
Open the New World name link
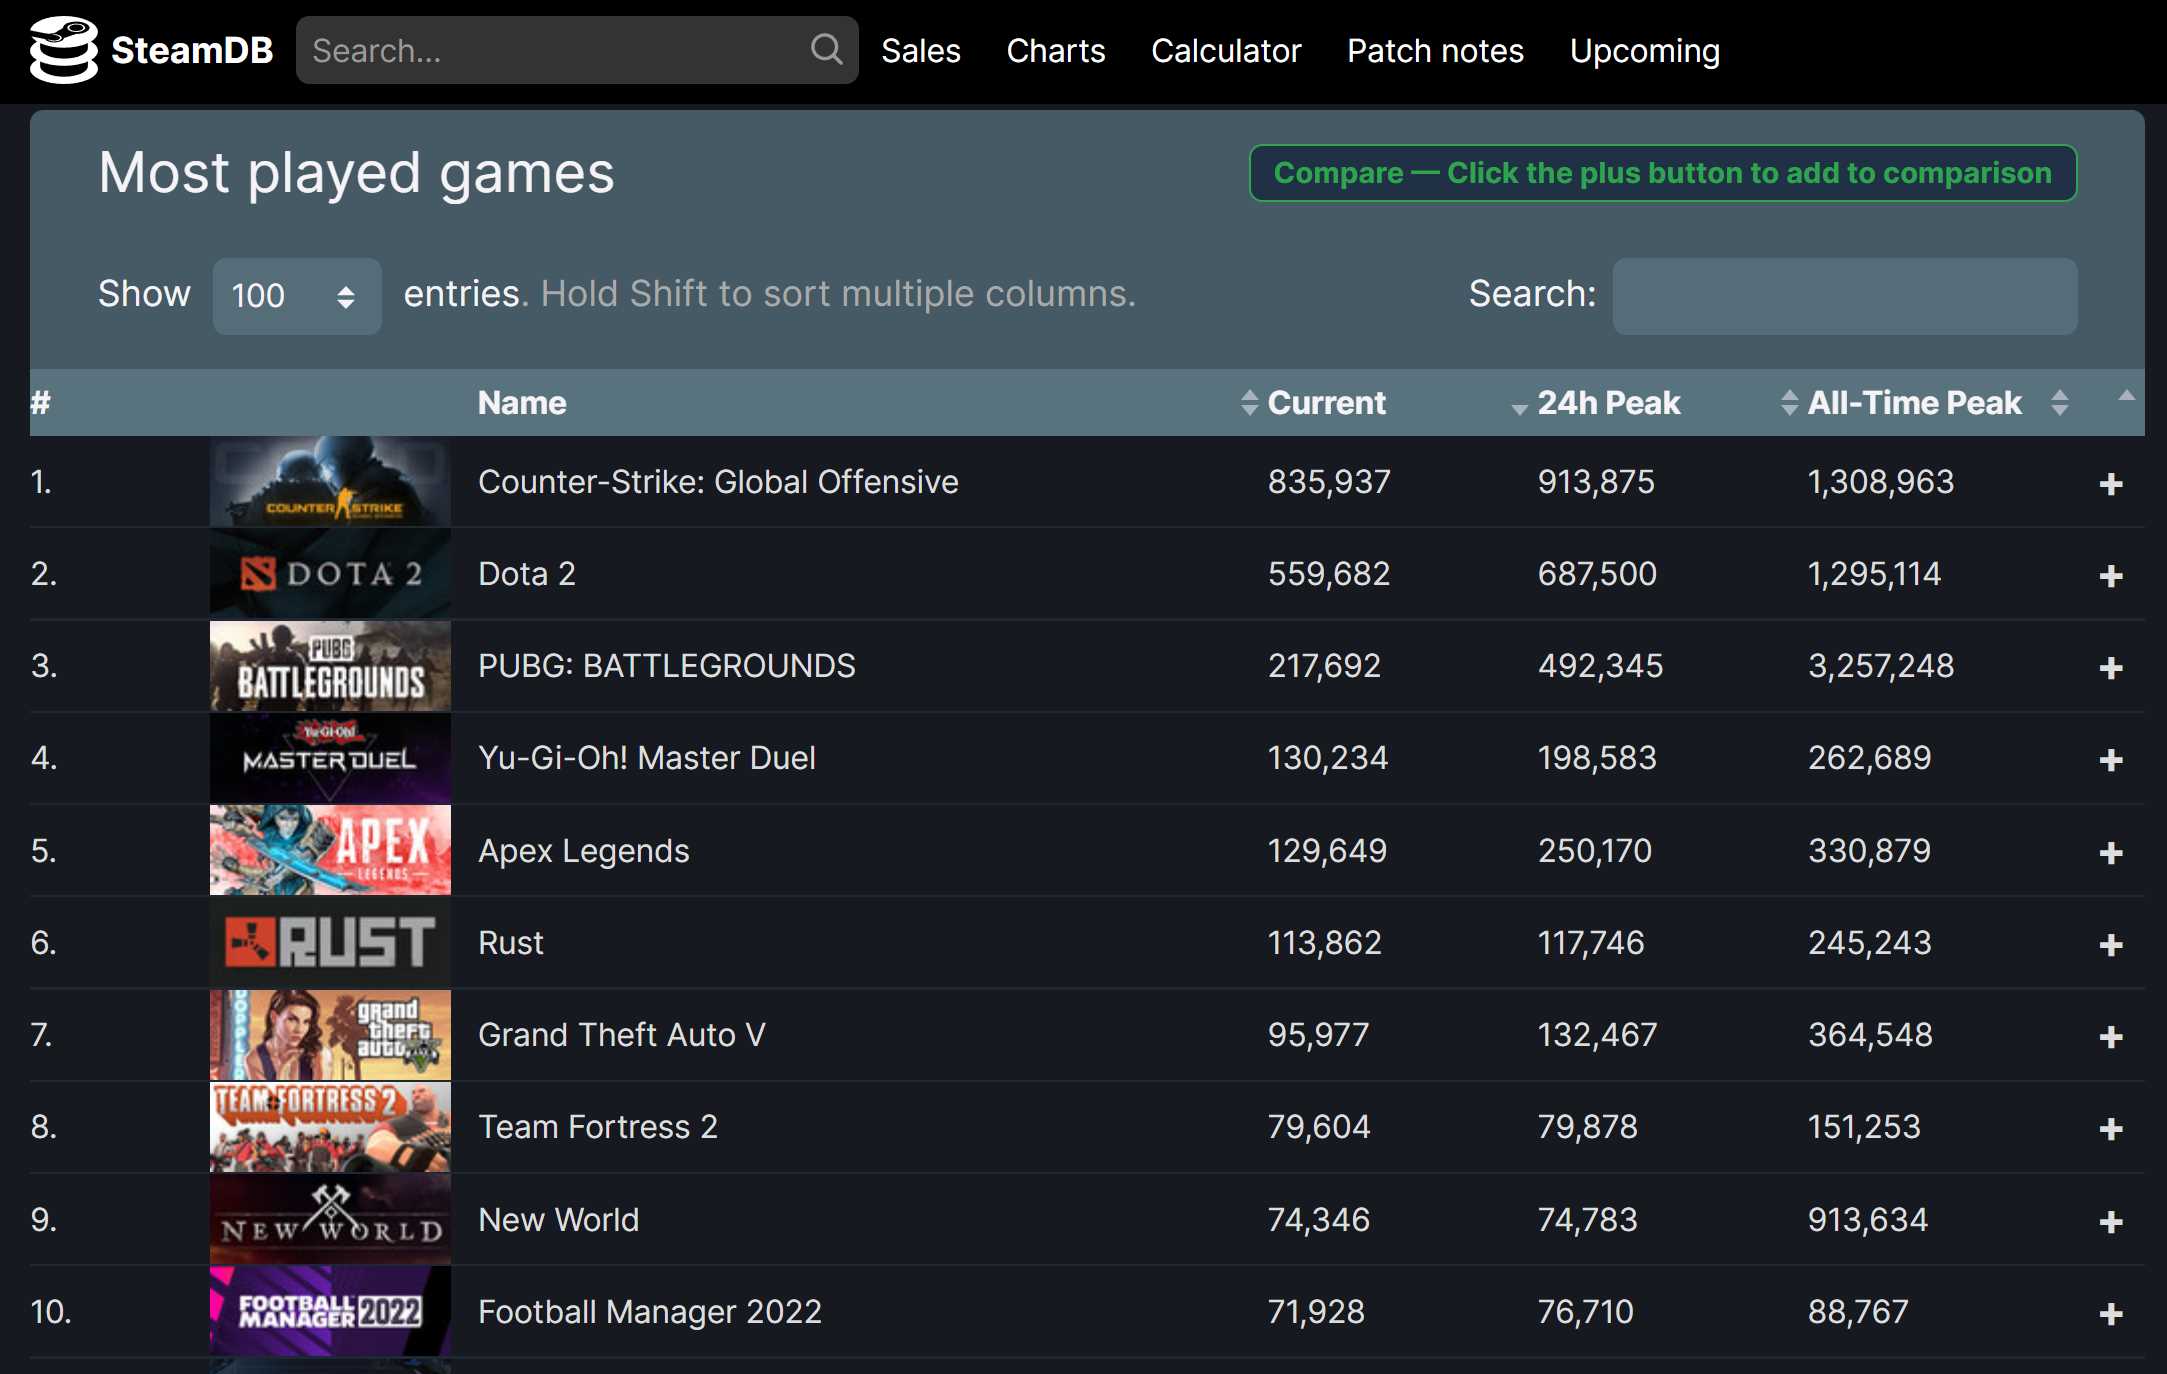point(558,1220)
